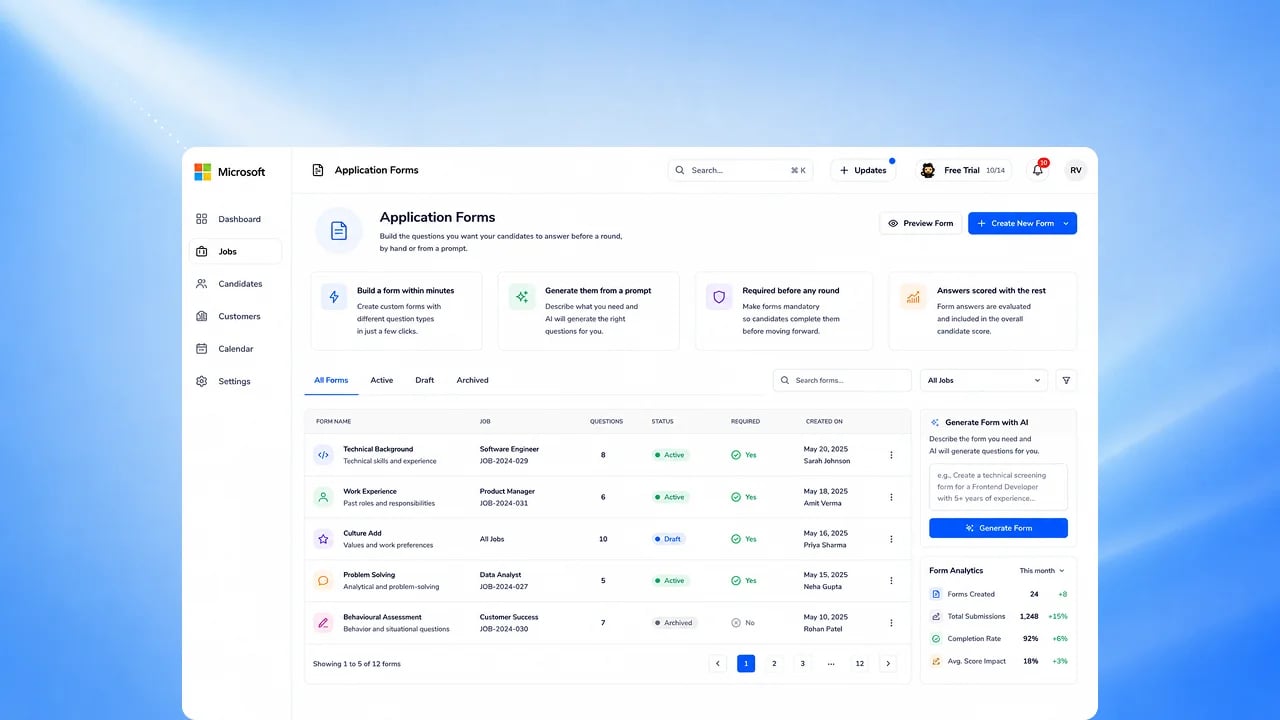The height and width of the screenshot is (720, 1280).
Task: Open the notifications bell icon
Action: [x=1038, y=170]
